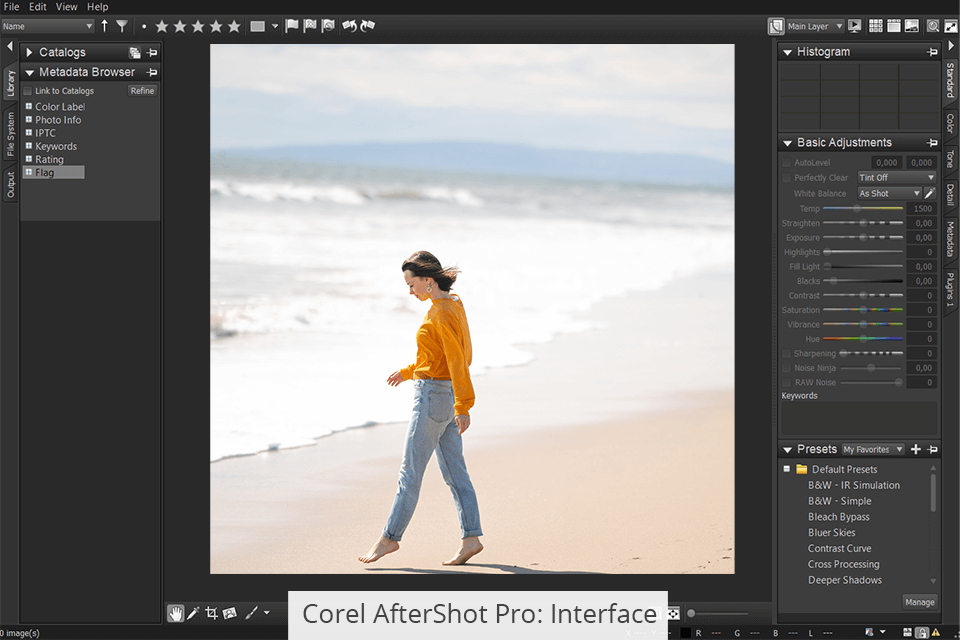Set rating to one star

click(162, 26)
